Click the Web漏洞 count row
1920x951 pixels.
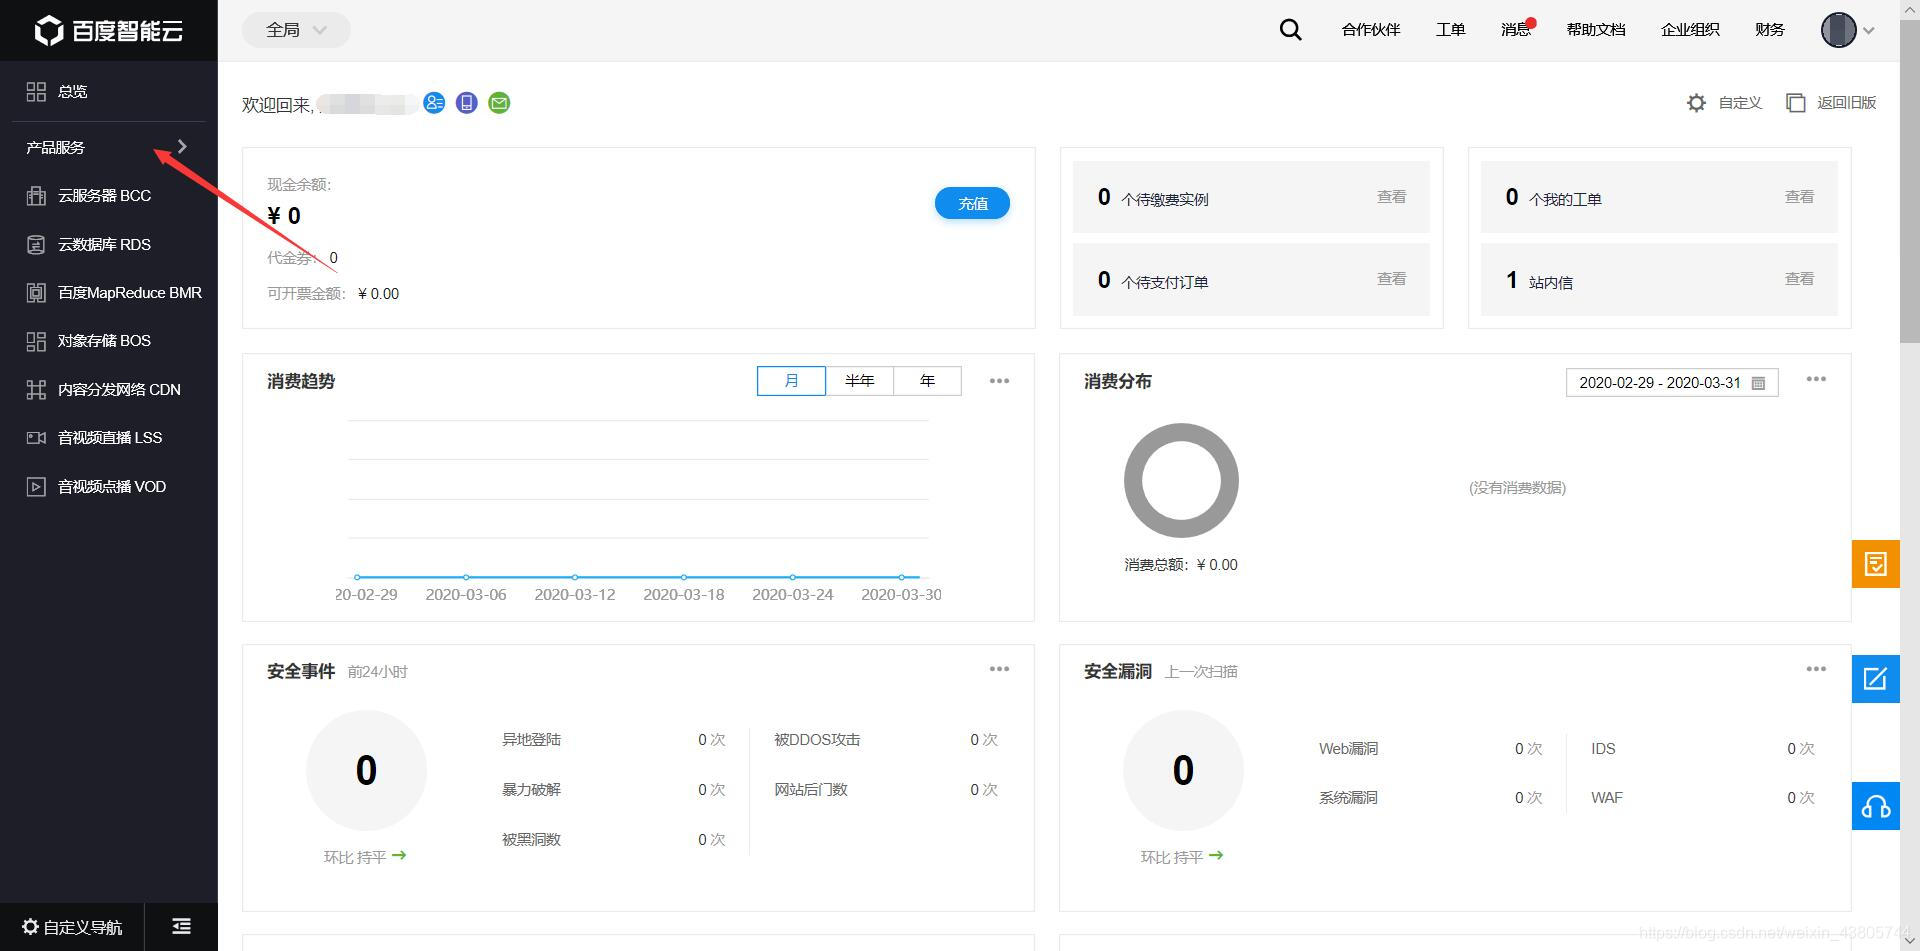(x=1430, y=749)
